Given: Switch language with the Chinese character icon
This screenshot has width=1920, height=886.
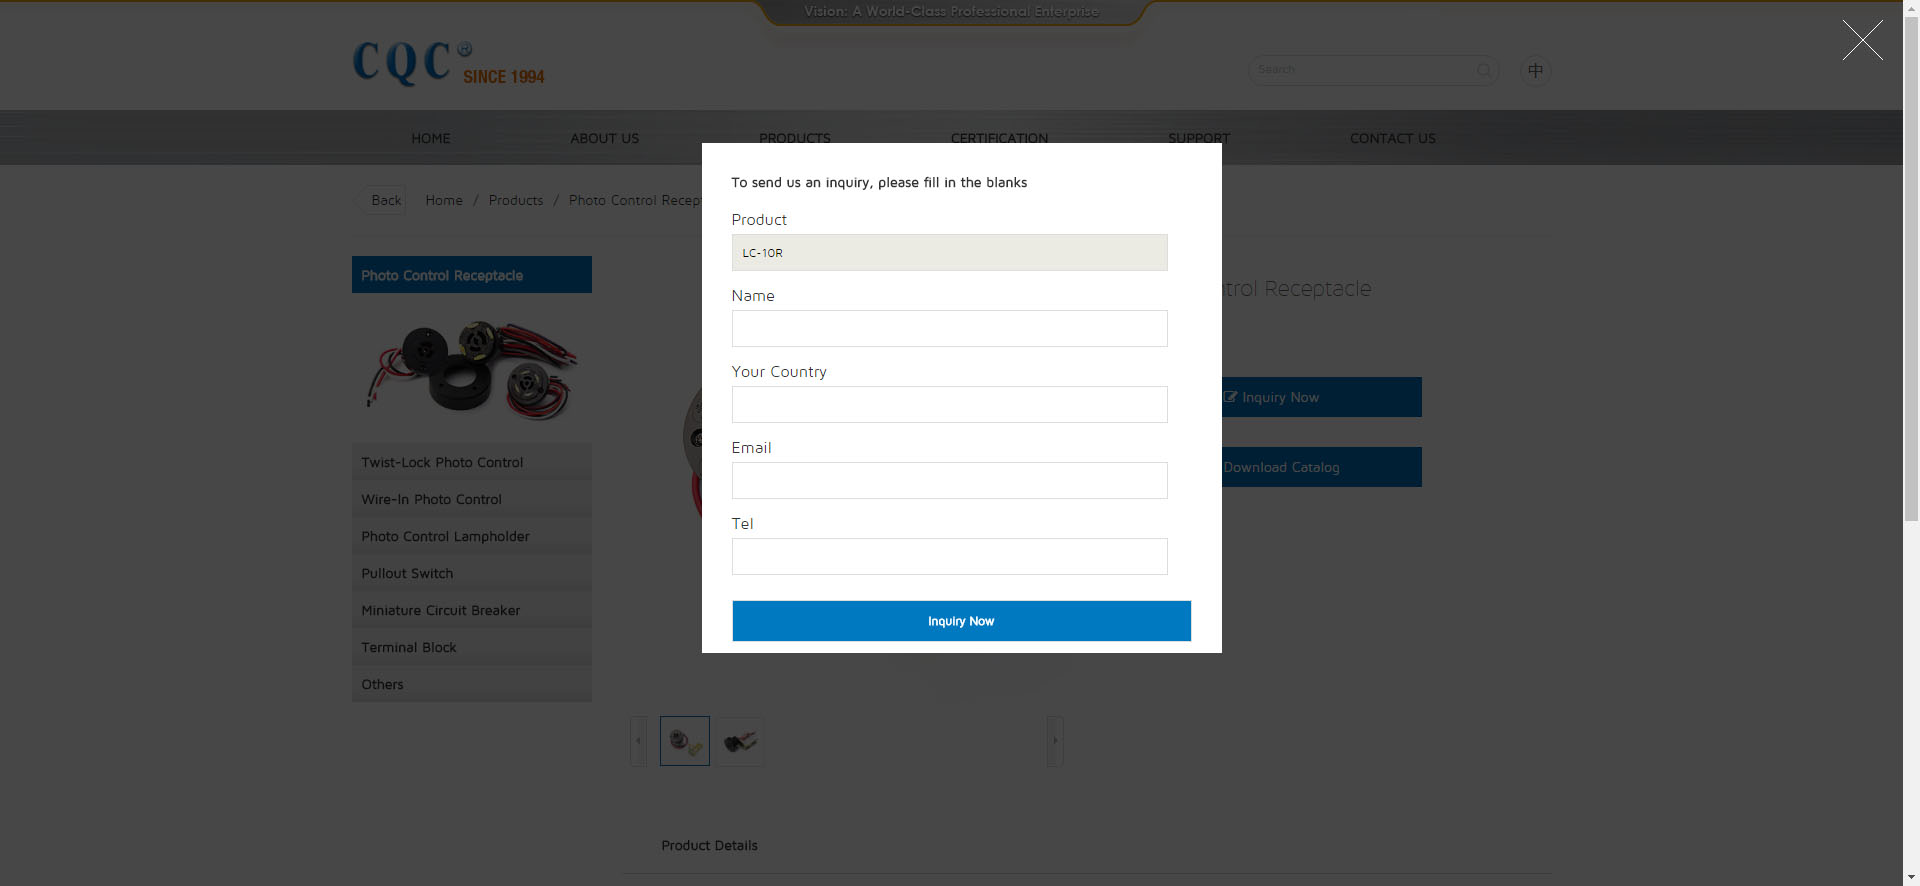Looking at the screenshot, I should tap(1535, 70).
